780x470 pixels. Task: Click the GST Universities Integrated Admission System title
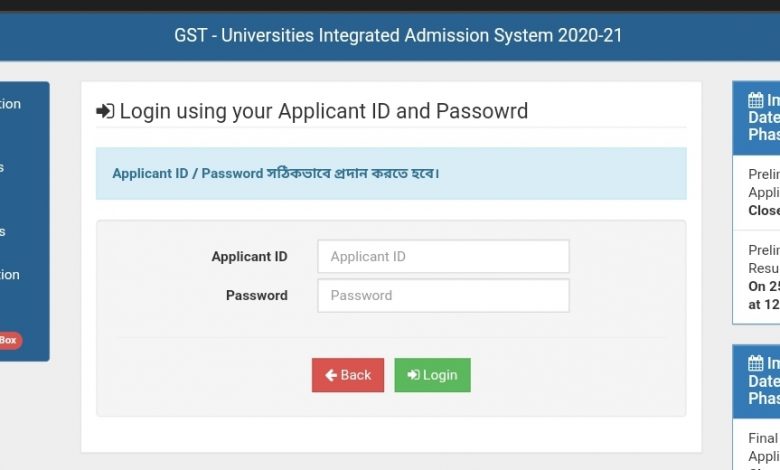[398, 36]
